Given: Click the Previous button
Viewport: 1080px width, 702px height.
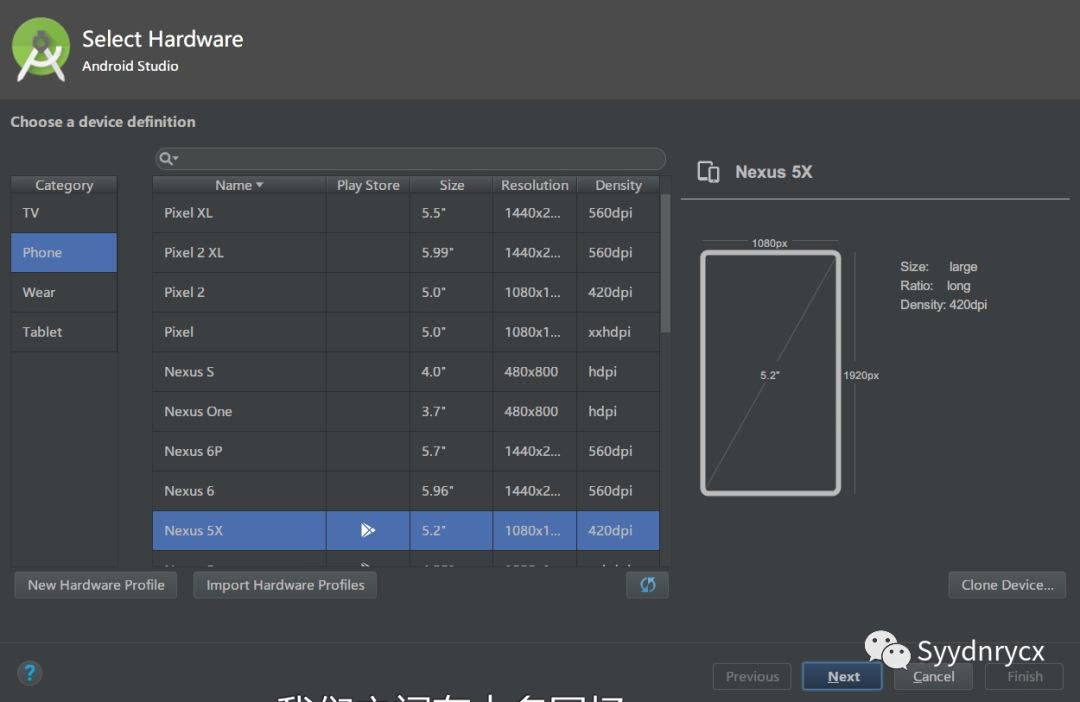Looking at the screenshot, I should 752,677.
